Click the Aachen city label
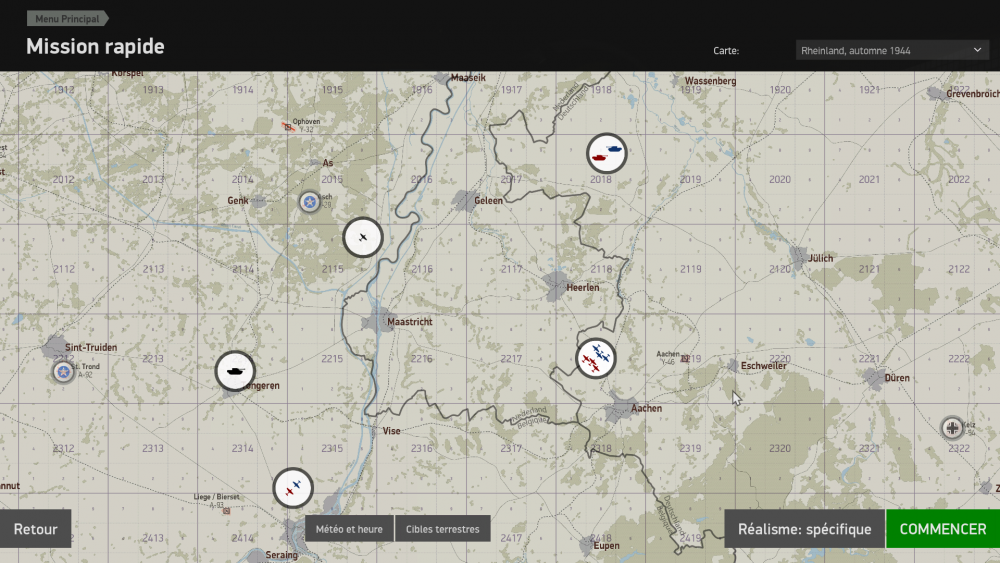The width and height of the screenshot is (1000, 563). coord(646,408)
